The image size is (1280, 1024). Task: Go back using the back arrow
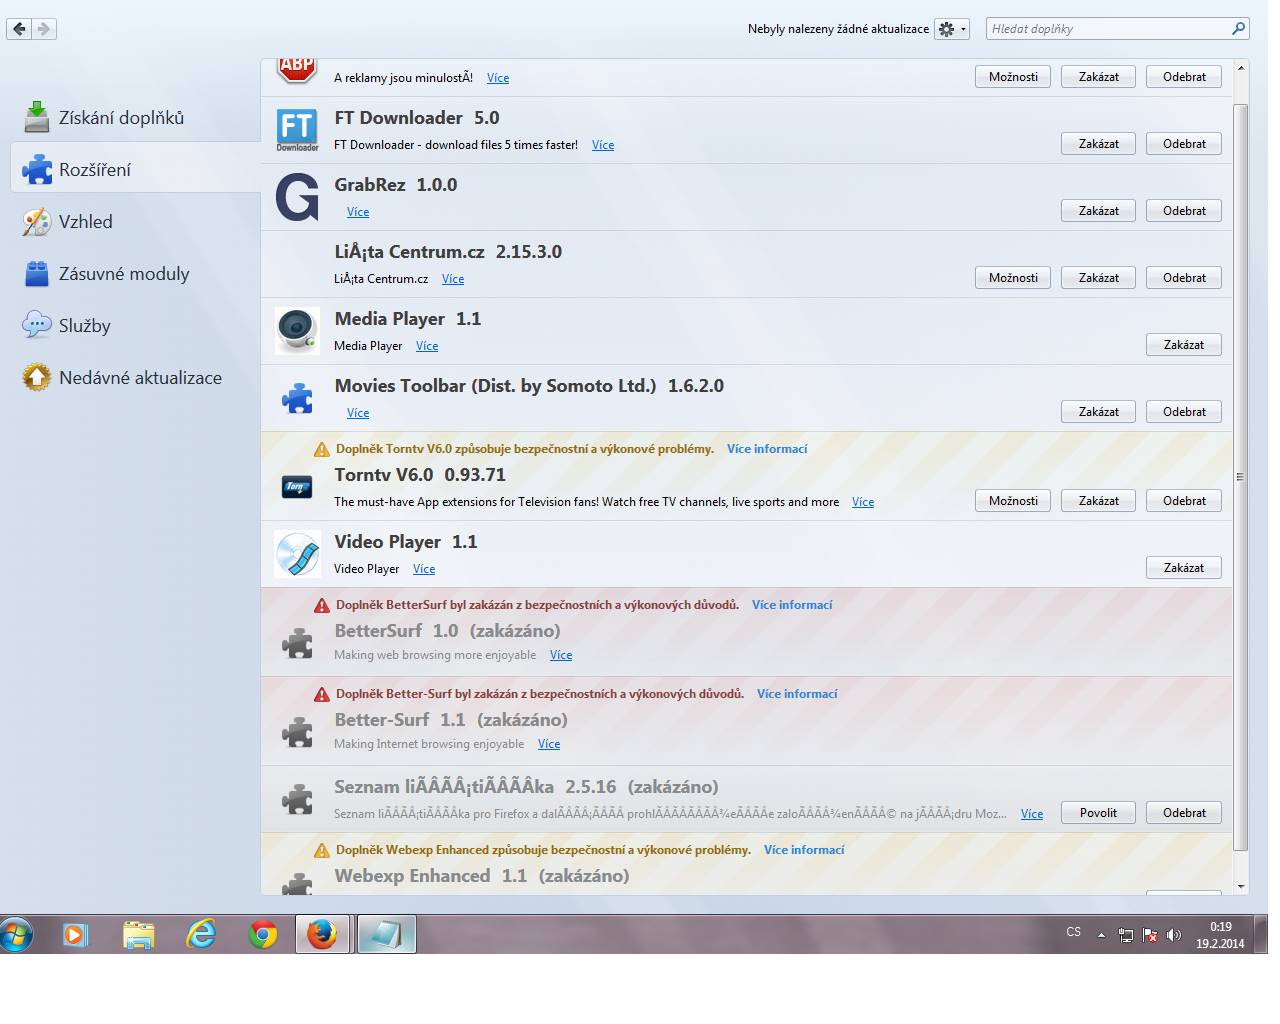pyautogui.click(x=19, y=29)
